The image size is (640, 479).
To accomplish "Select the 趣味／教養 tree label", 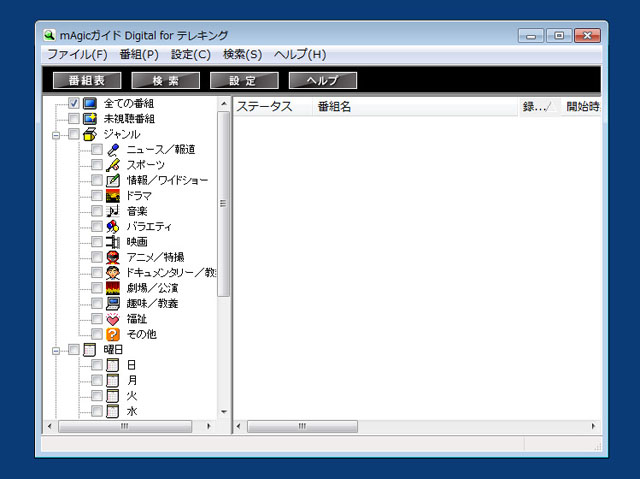I will 152,303.
